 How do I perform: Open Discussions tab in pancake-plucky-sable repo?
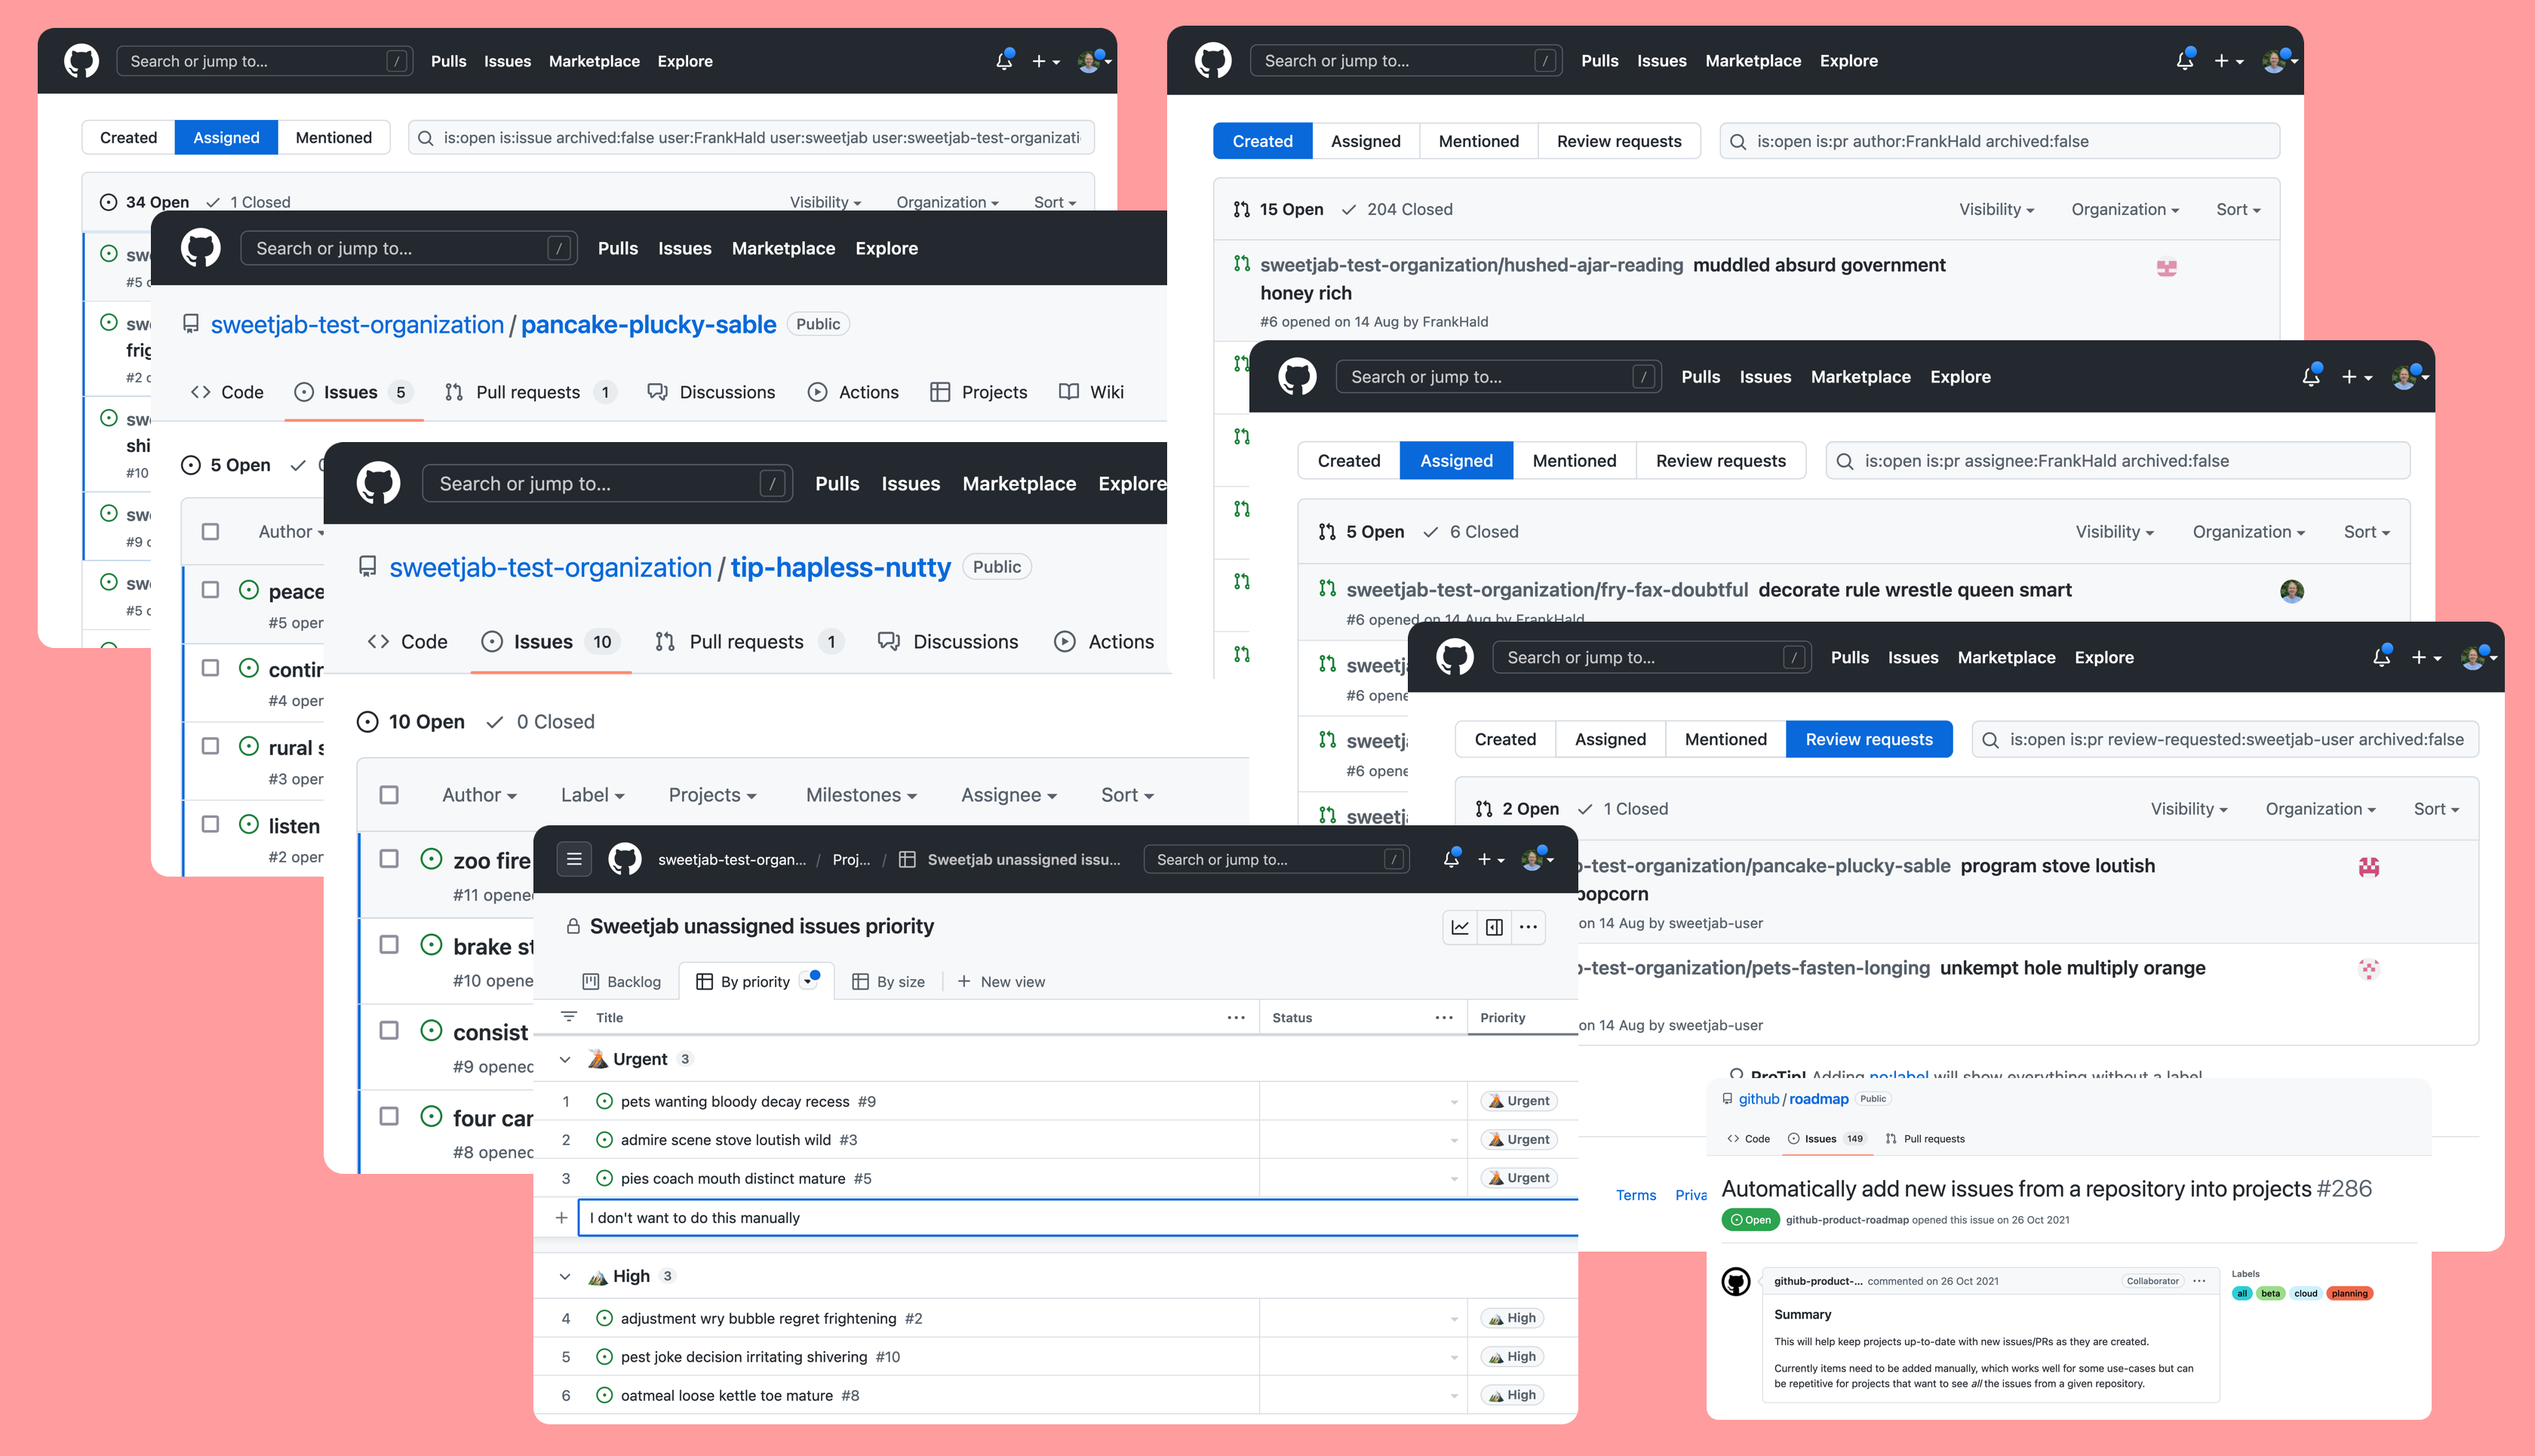711,392
